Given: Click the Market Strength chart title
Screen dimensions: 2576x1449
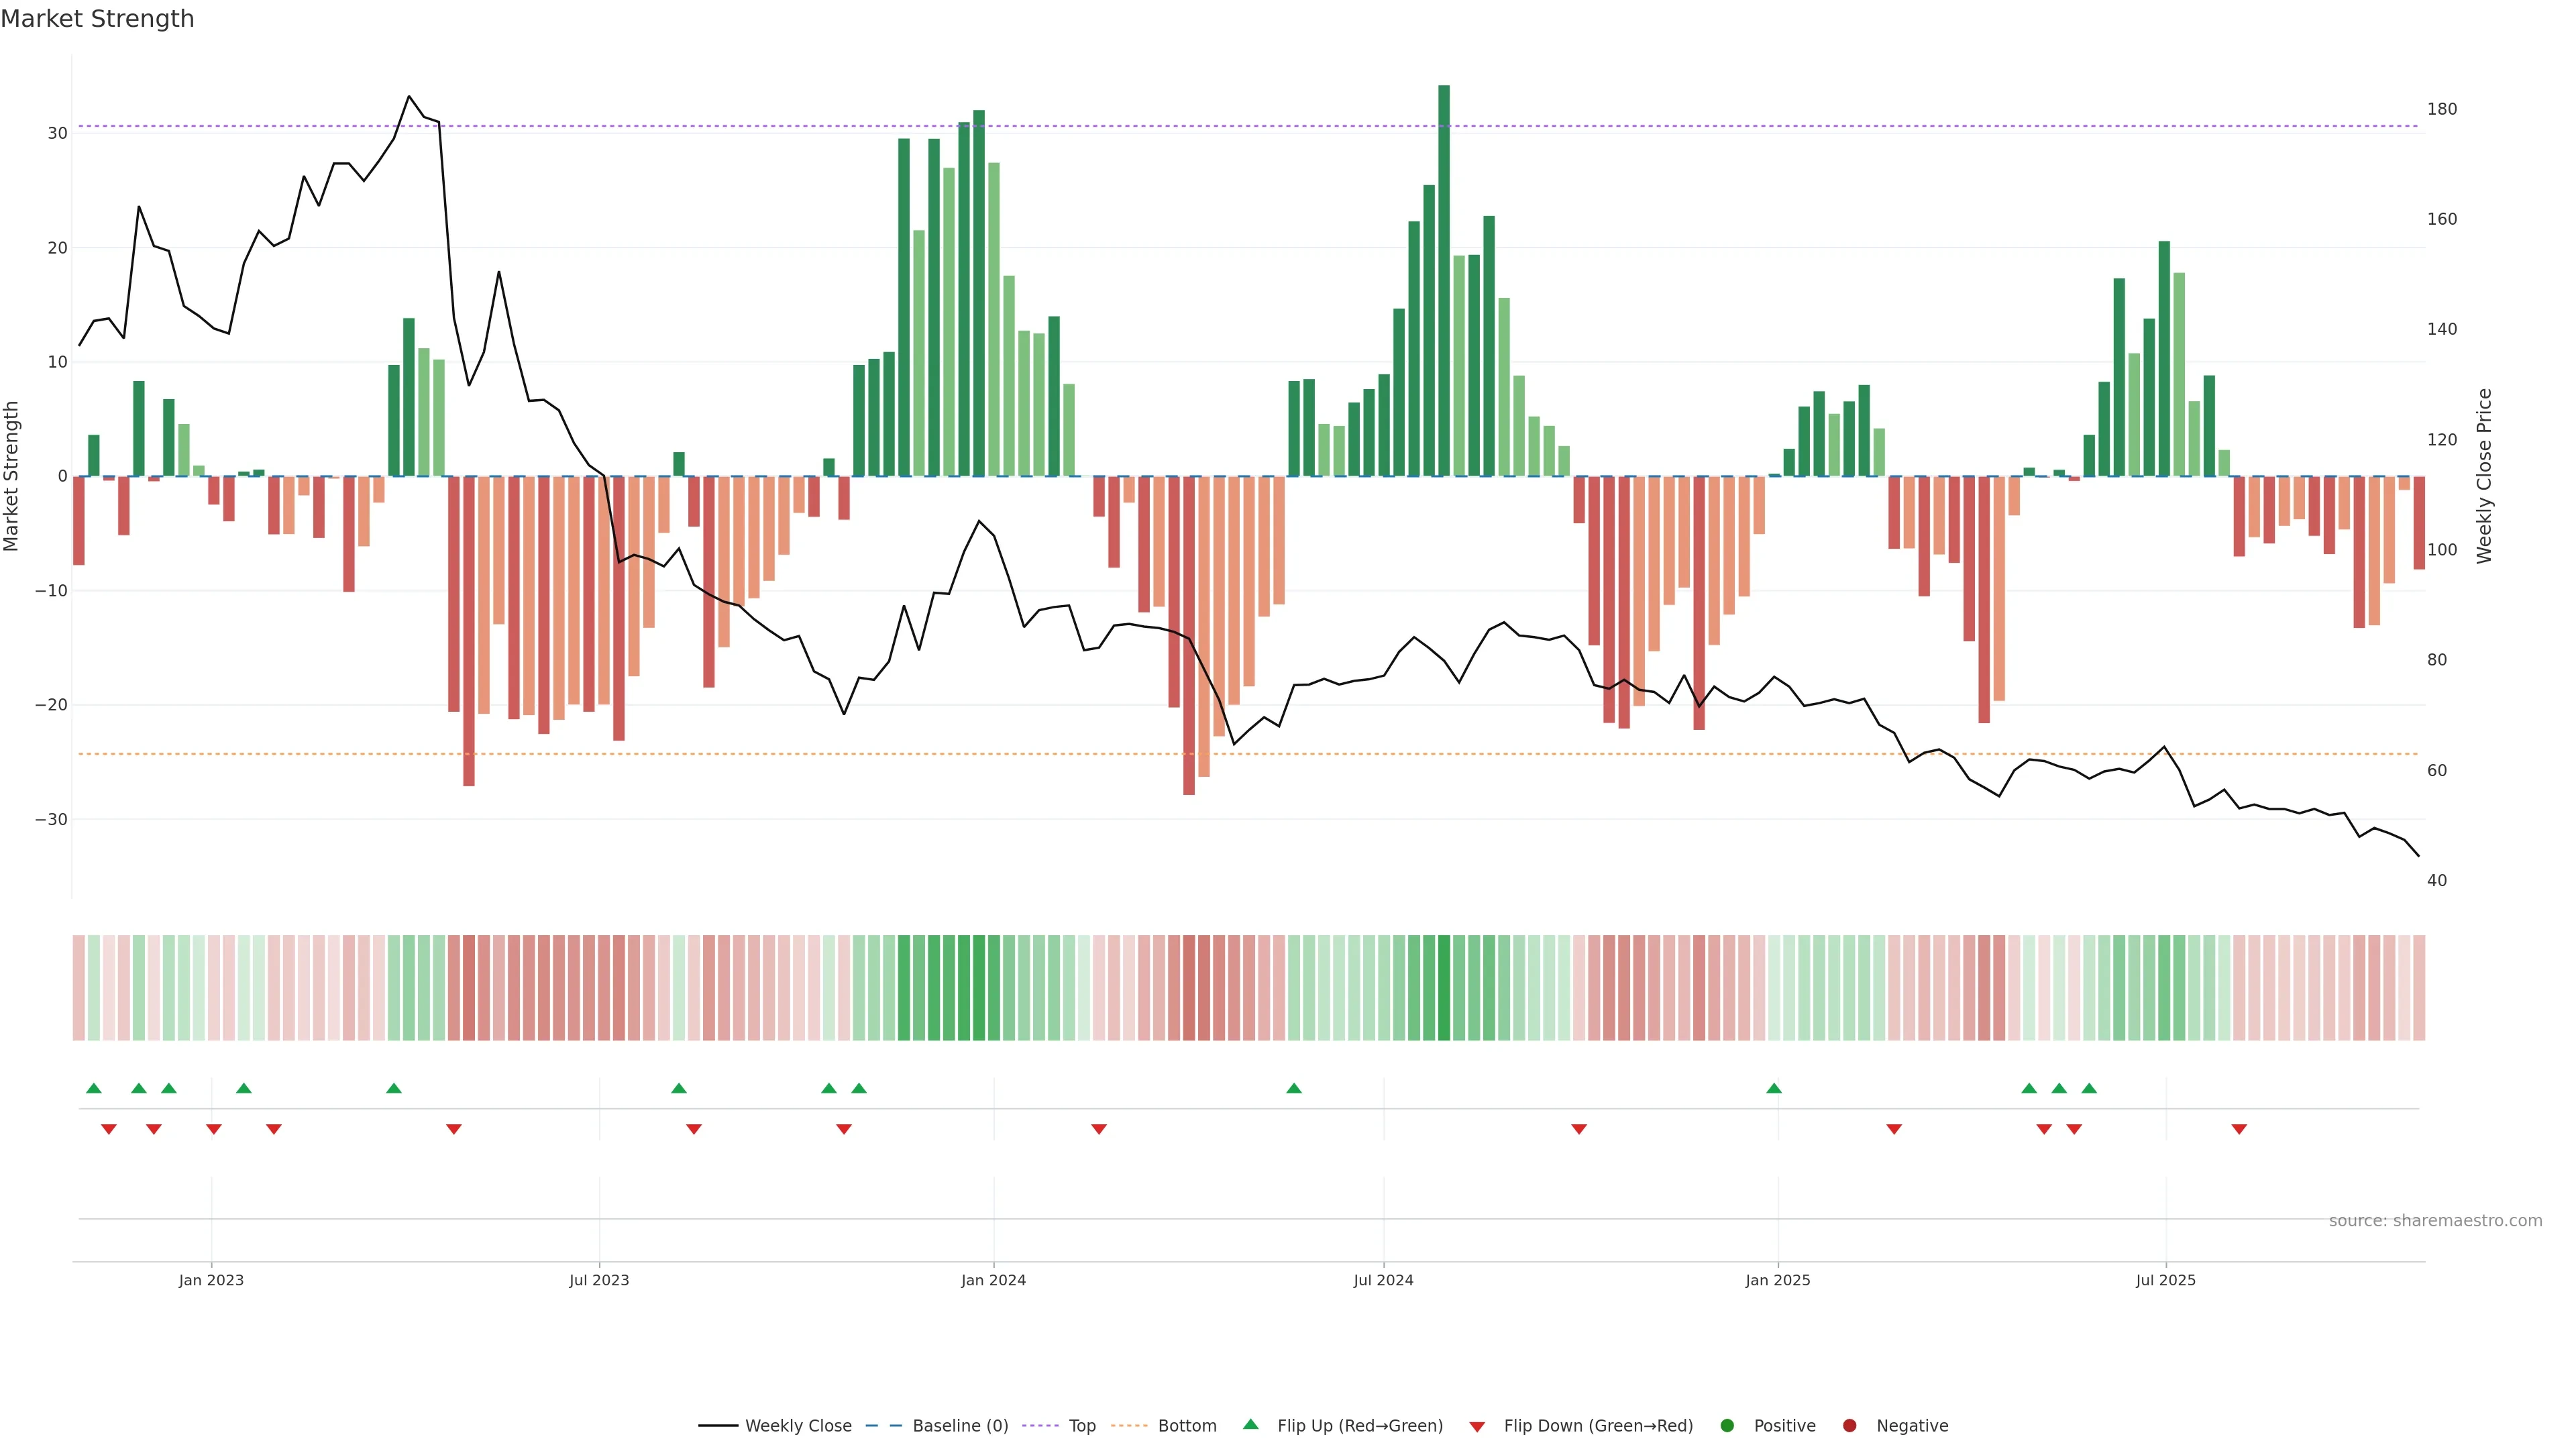Looking at the screenshot, I should click(x=97, y=19).
